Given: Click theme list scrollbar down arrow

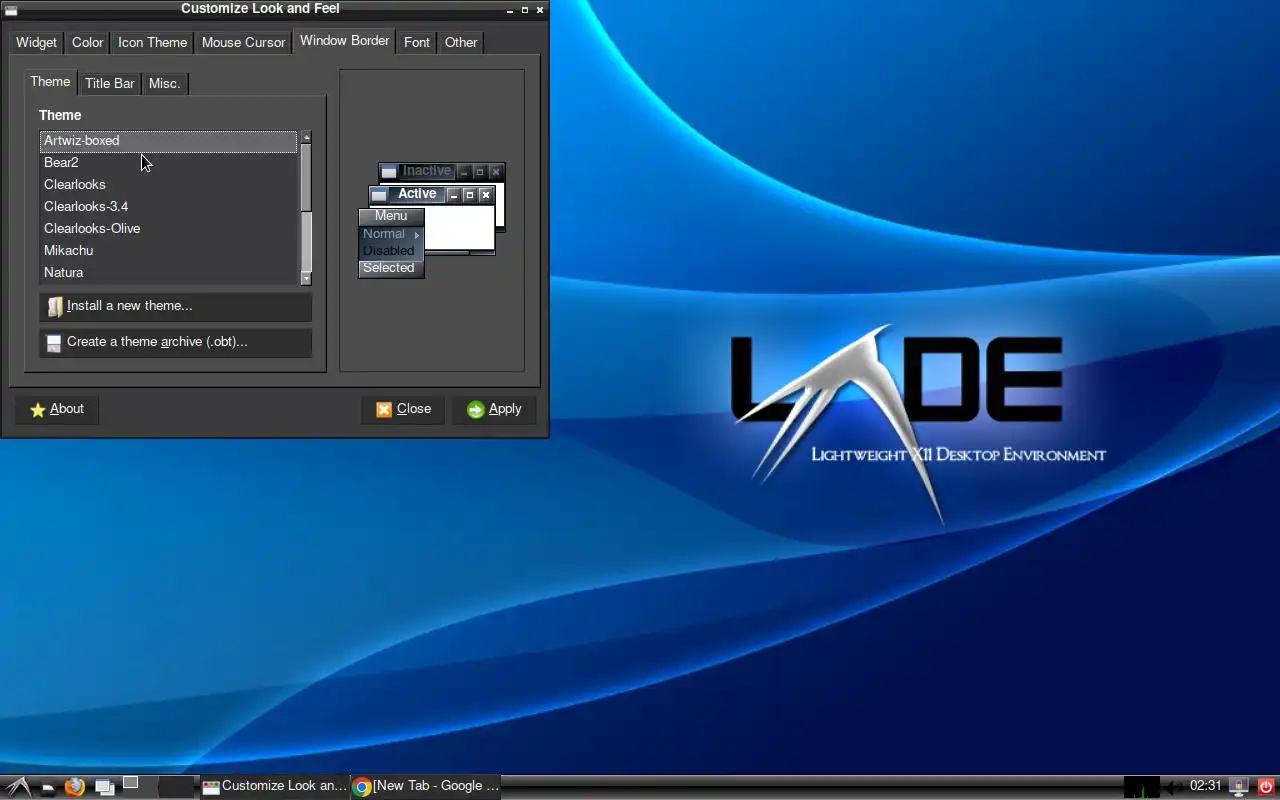Looking at the screenshot, I should [x=306, y=279].
